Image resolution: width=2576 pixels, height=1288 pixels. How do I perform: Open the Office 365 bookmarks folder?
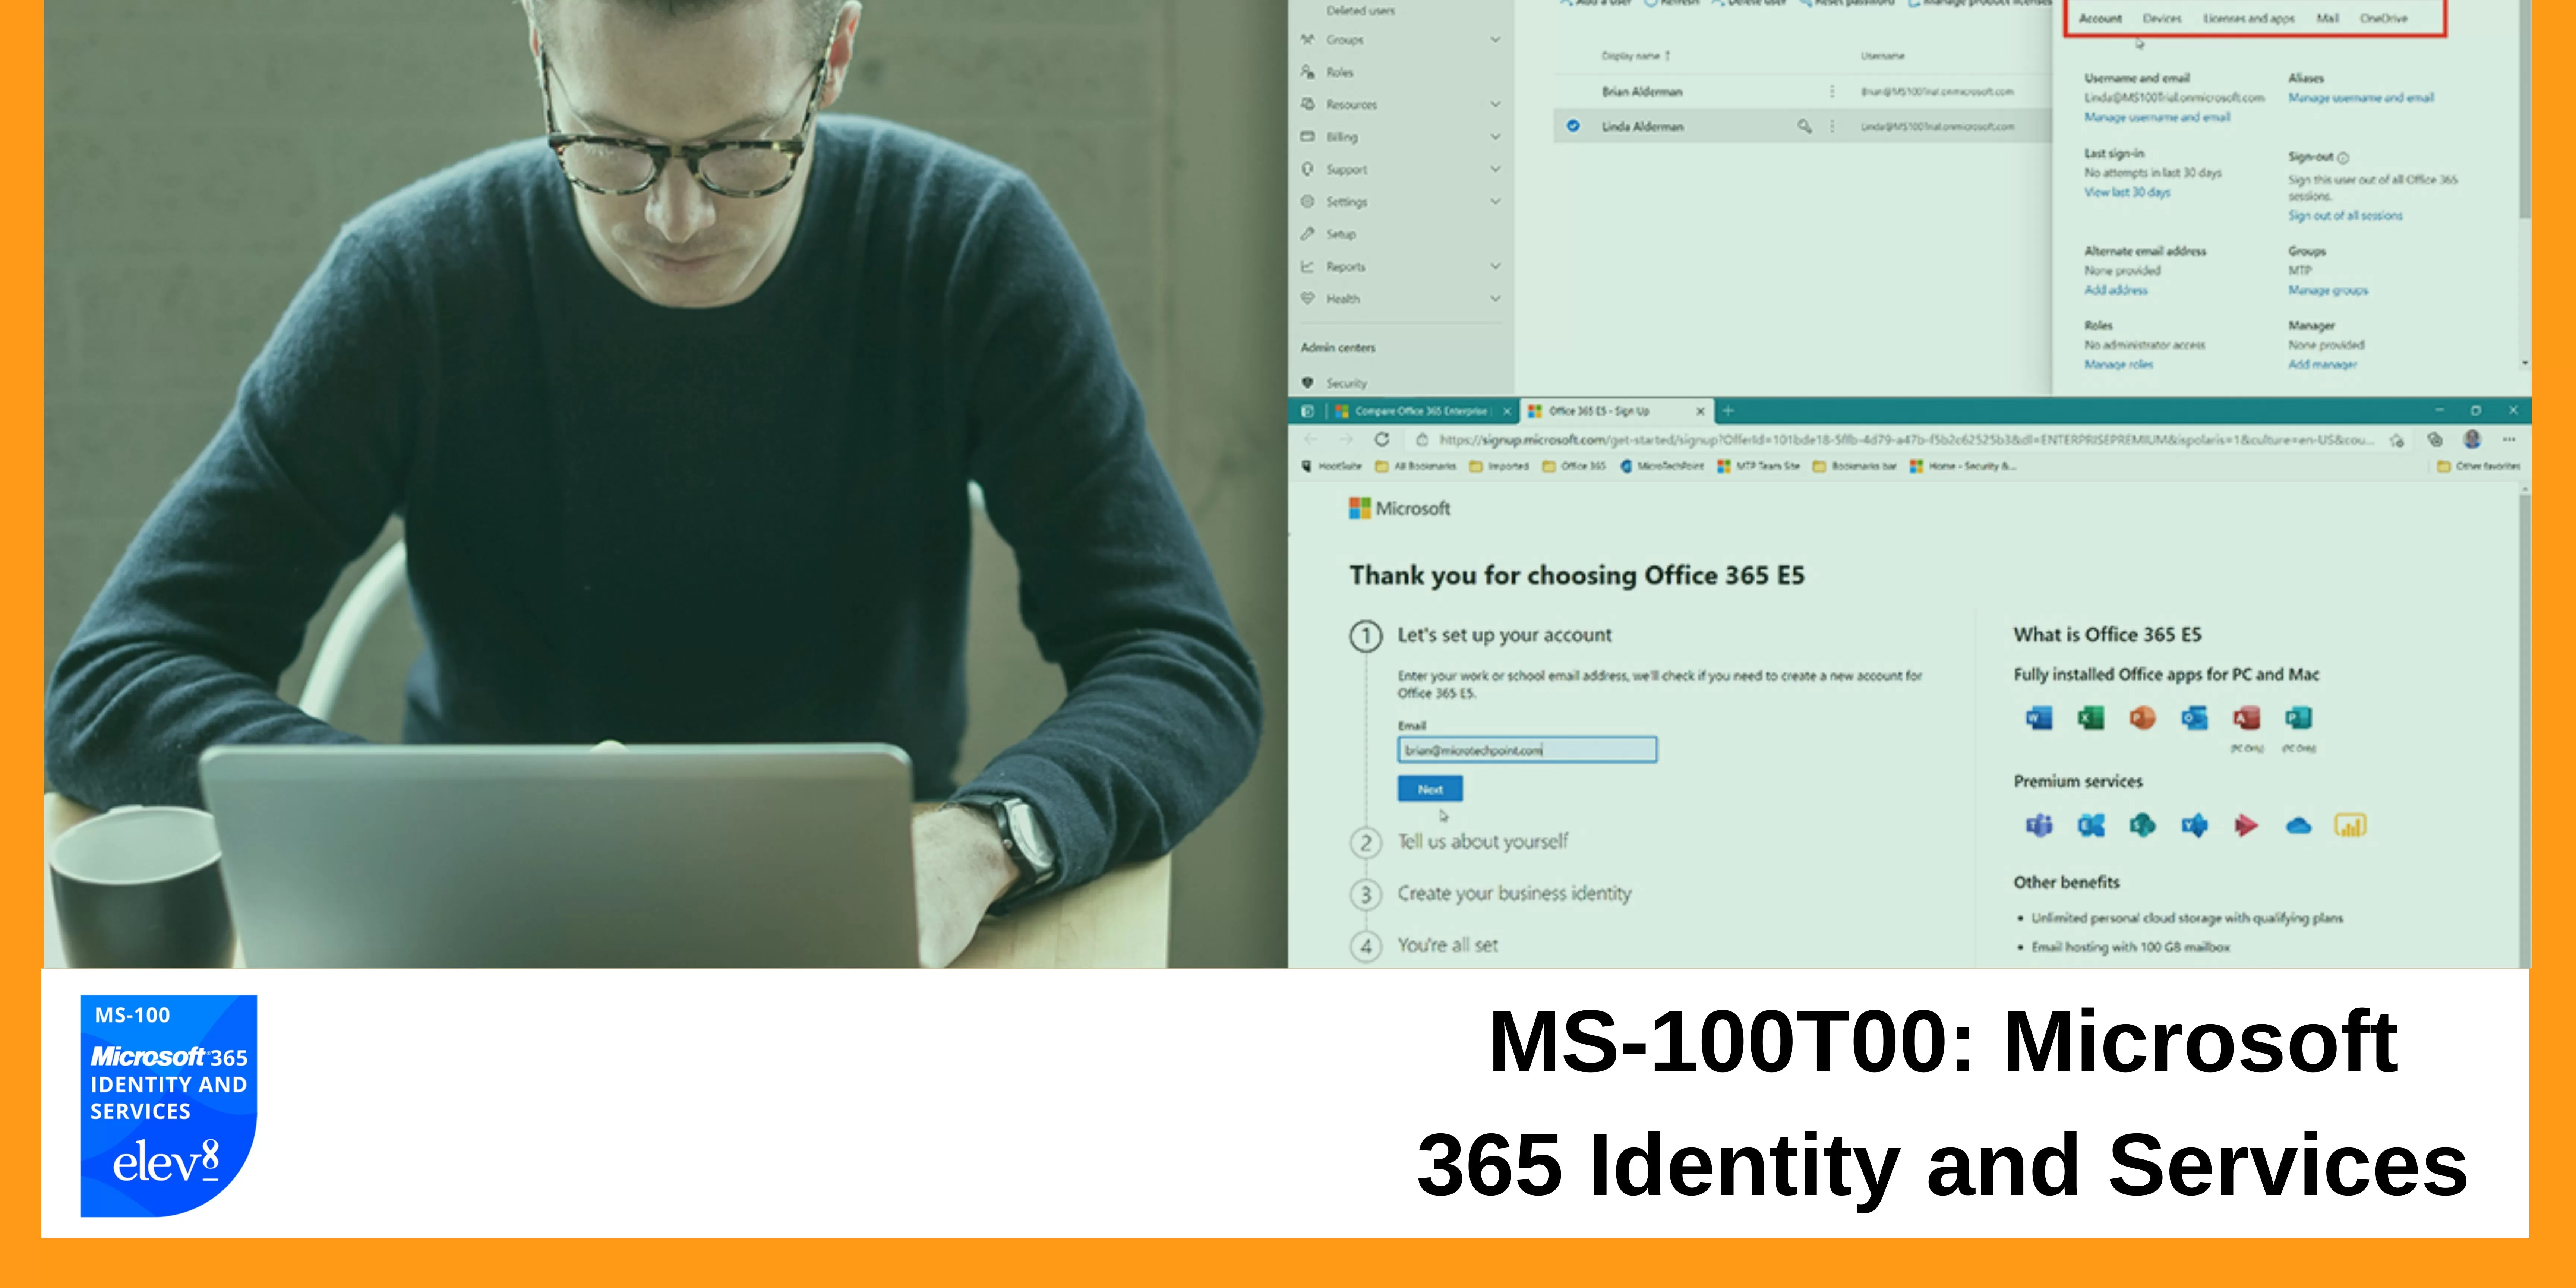click(x=1574, y=466)
